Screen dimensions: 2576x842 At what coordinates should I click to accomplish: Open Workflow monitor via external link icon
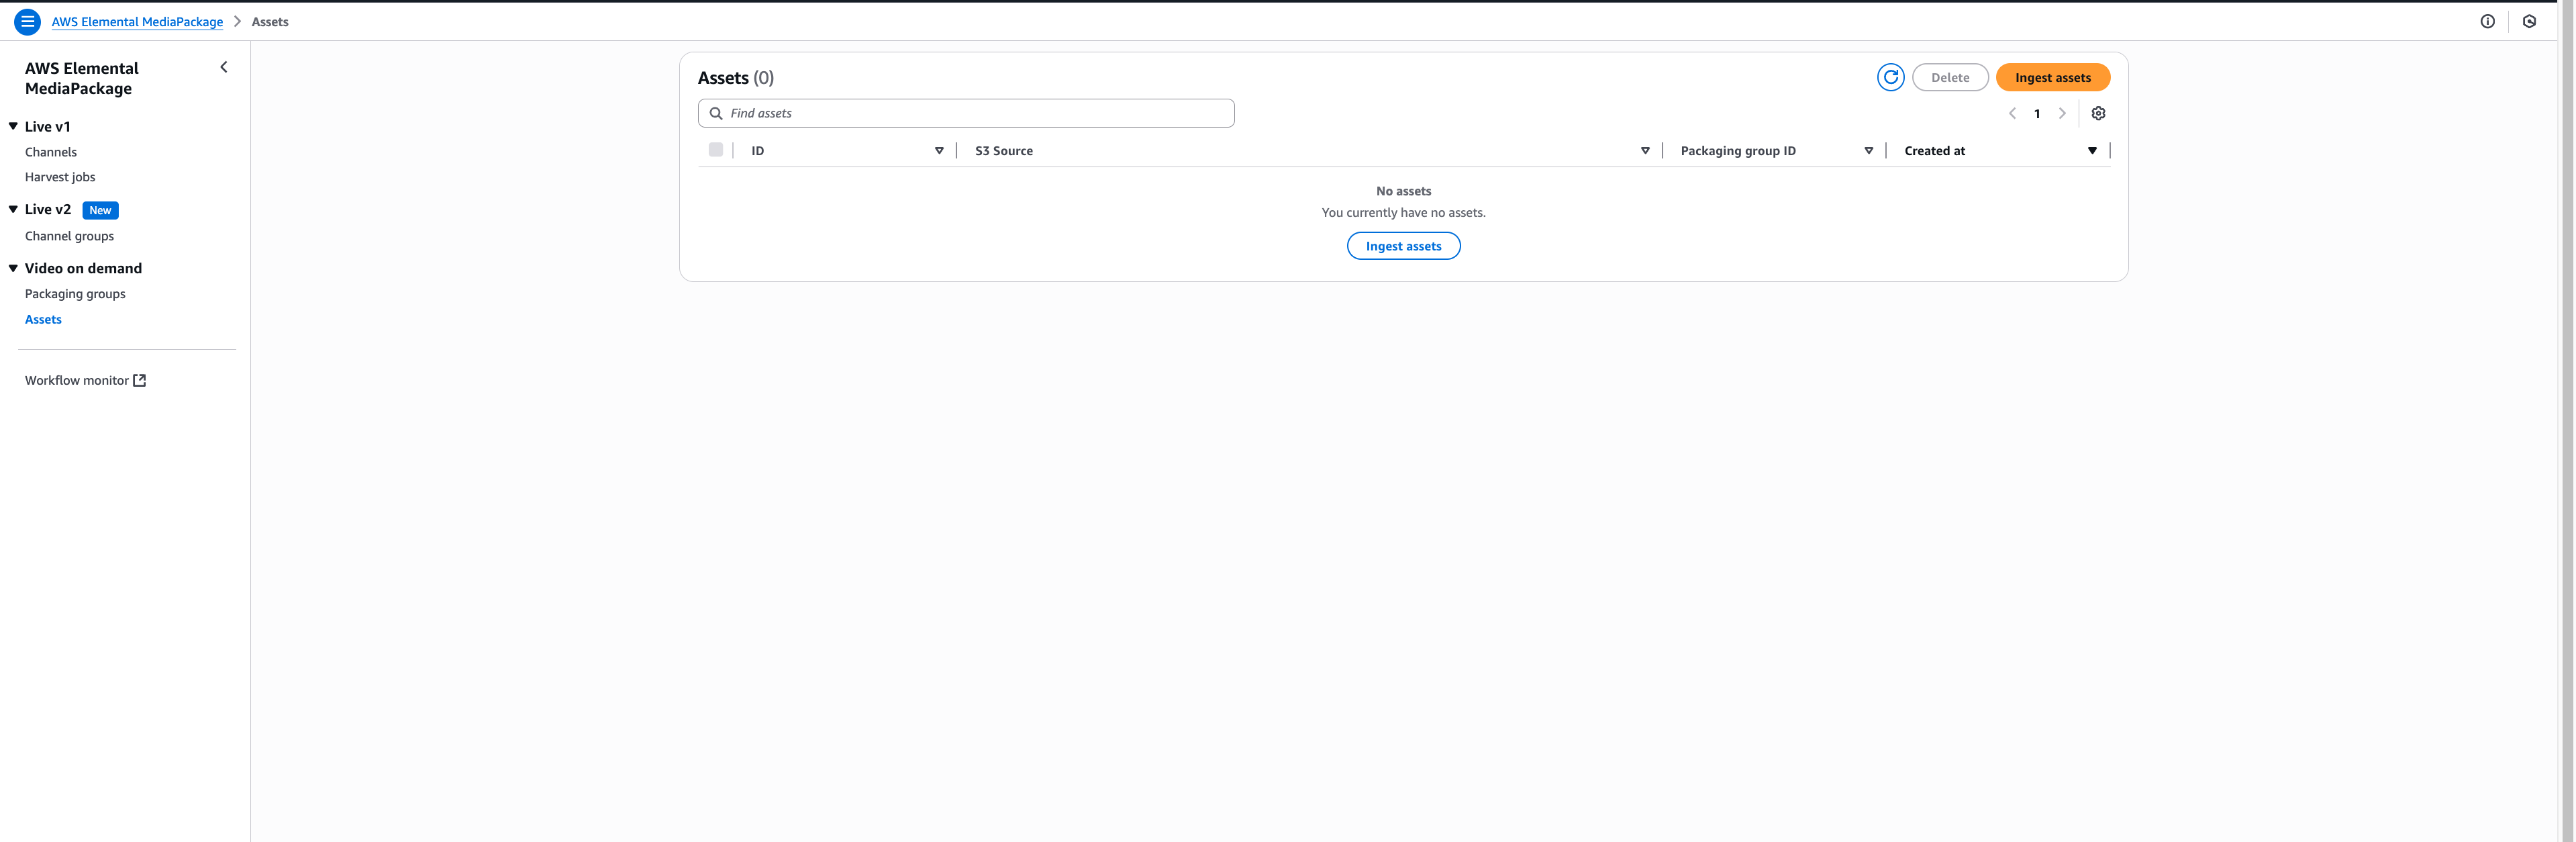coord(141,380)
